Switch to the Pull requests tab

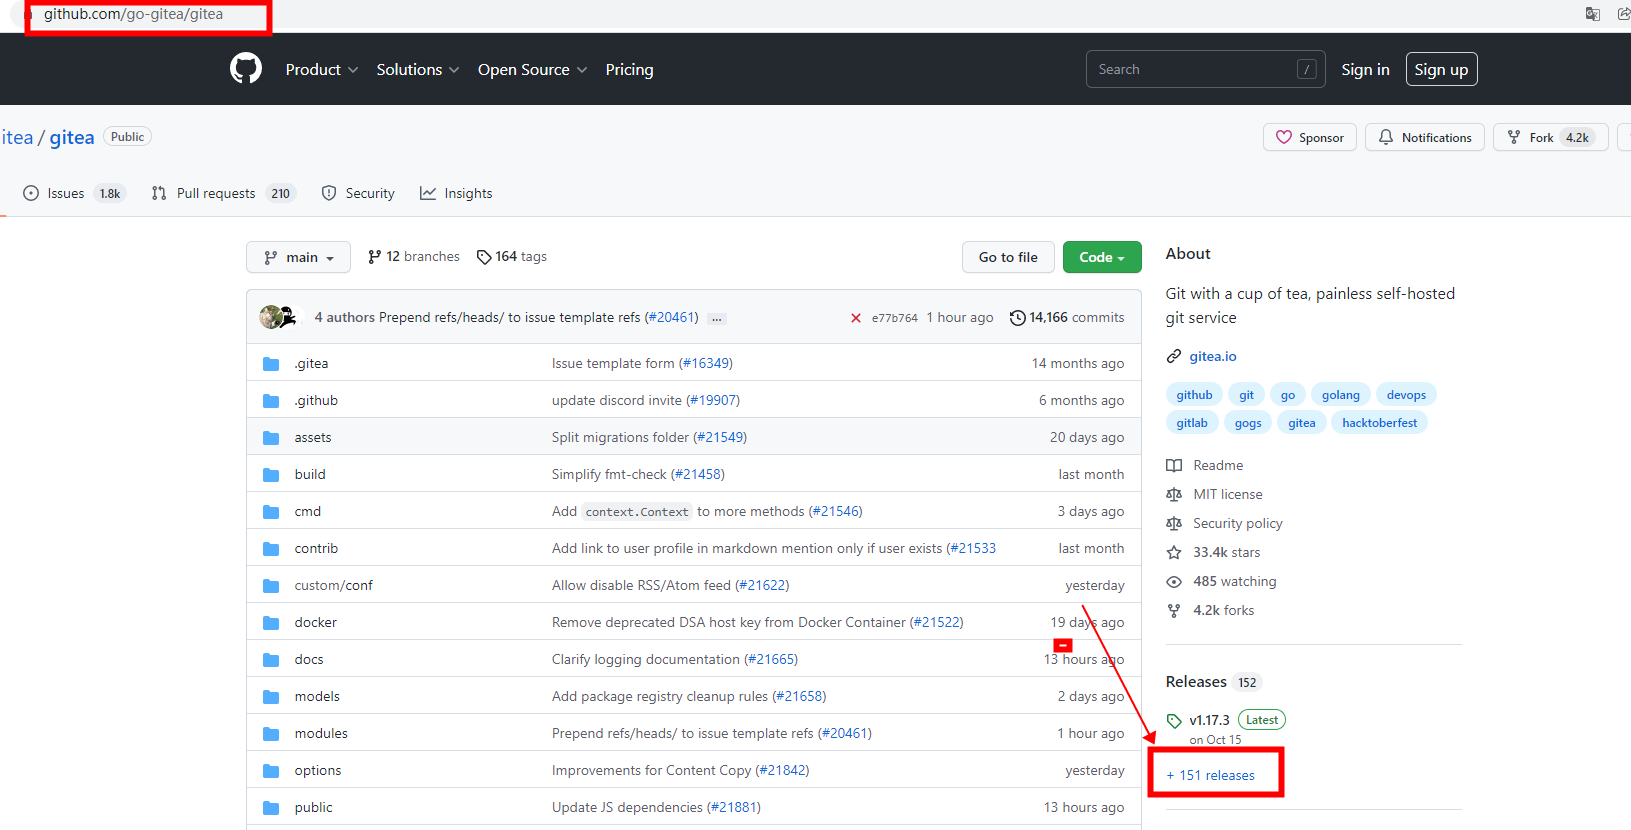coord(224,193)
